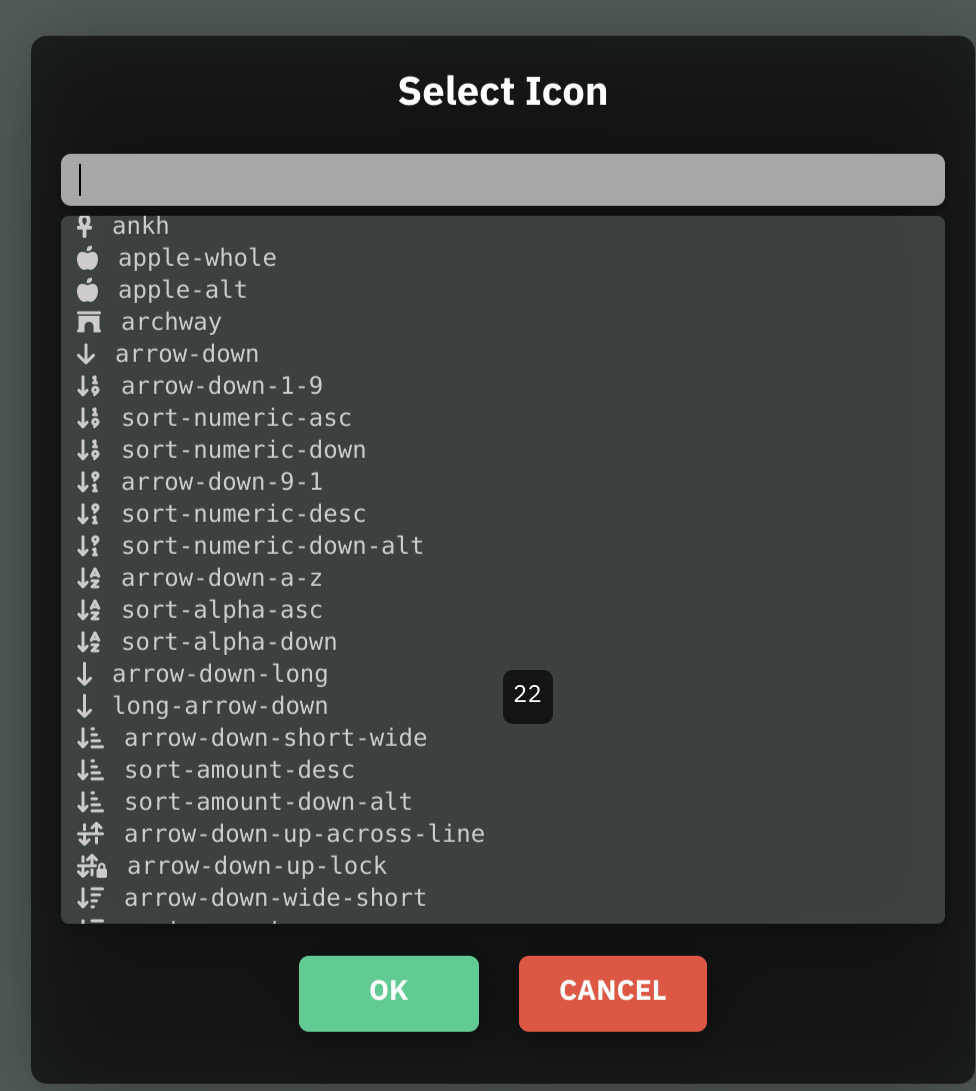976x1091 pixels.
Task: Click the icon search text field
Action: (x=503, y=180)
